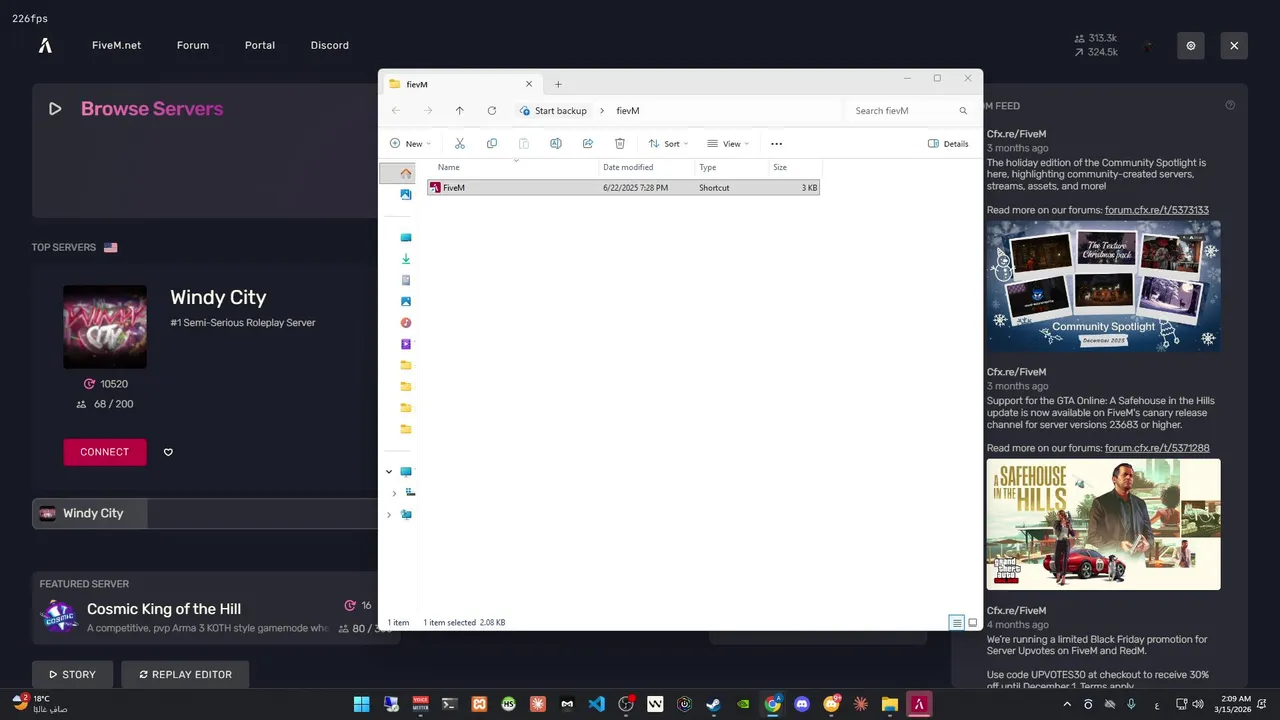This screenshot has height=720, width=1280.
Task: Refresh the fievM folder view
Action: click(491, 111)
